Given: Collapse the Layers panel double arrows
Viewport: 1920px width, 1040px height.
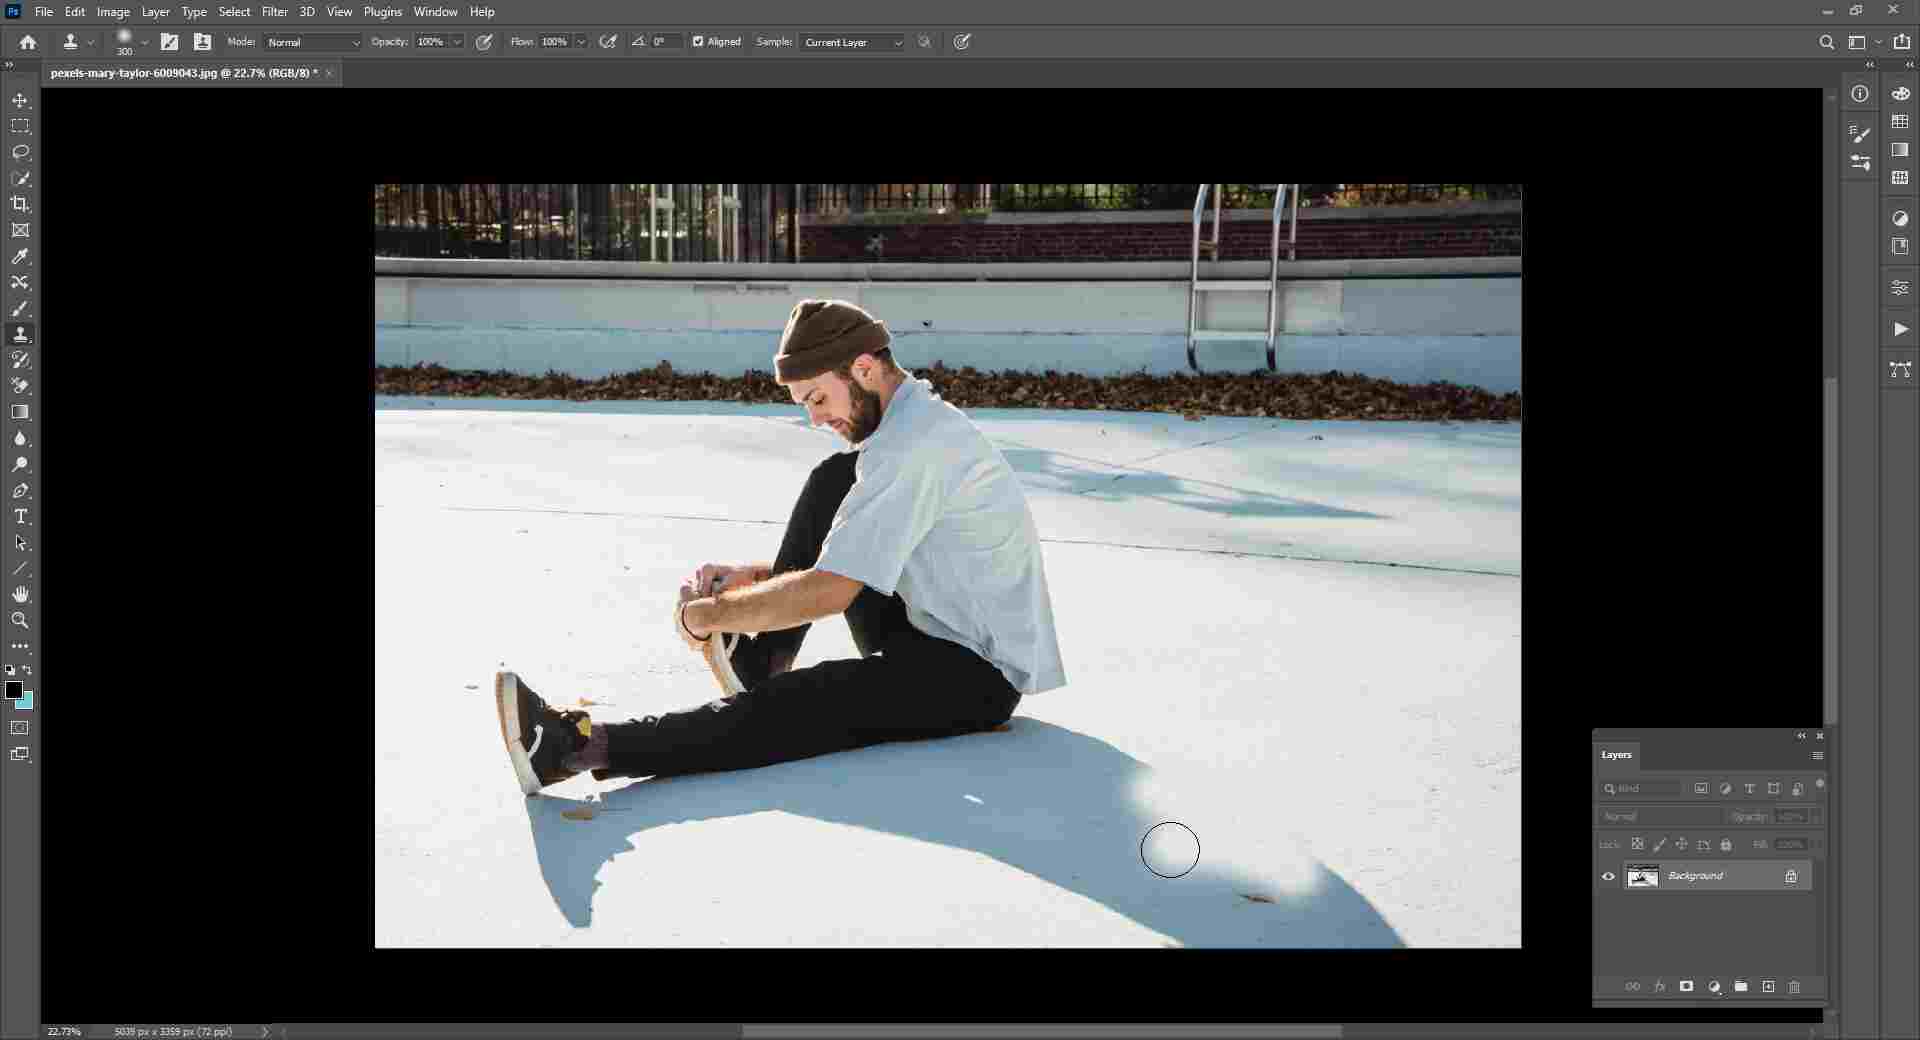Looking at the screenshot, I should (x=1802, y=736).
